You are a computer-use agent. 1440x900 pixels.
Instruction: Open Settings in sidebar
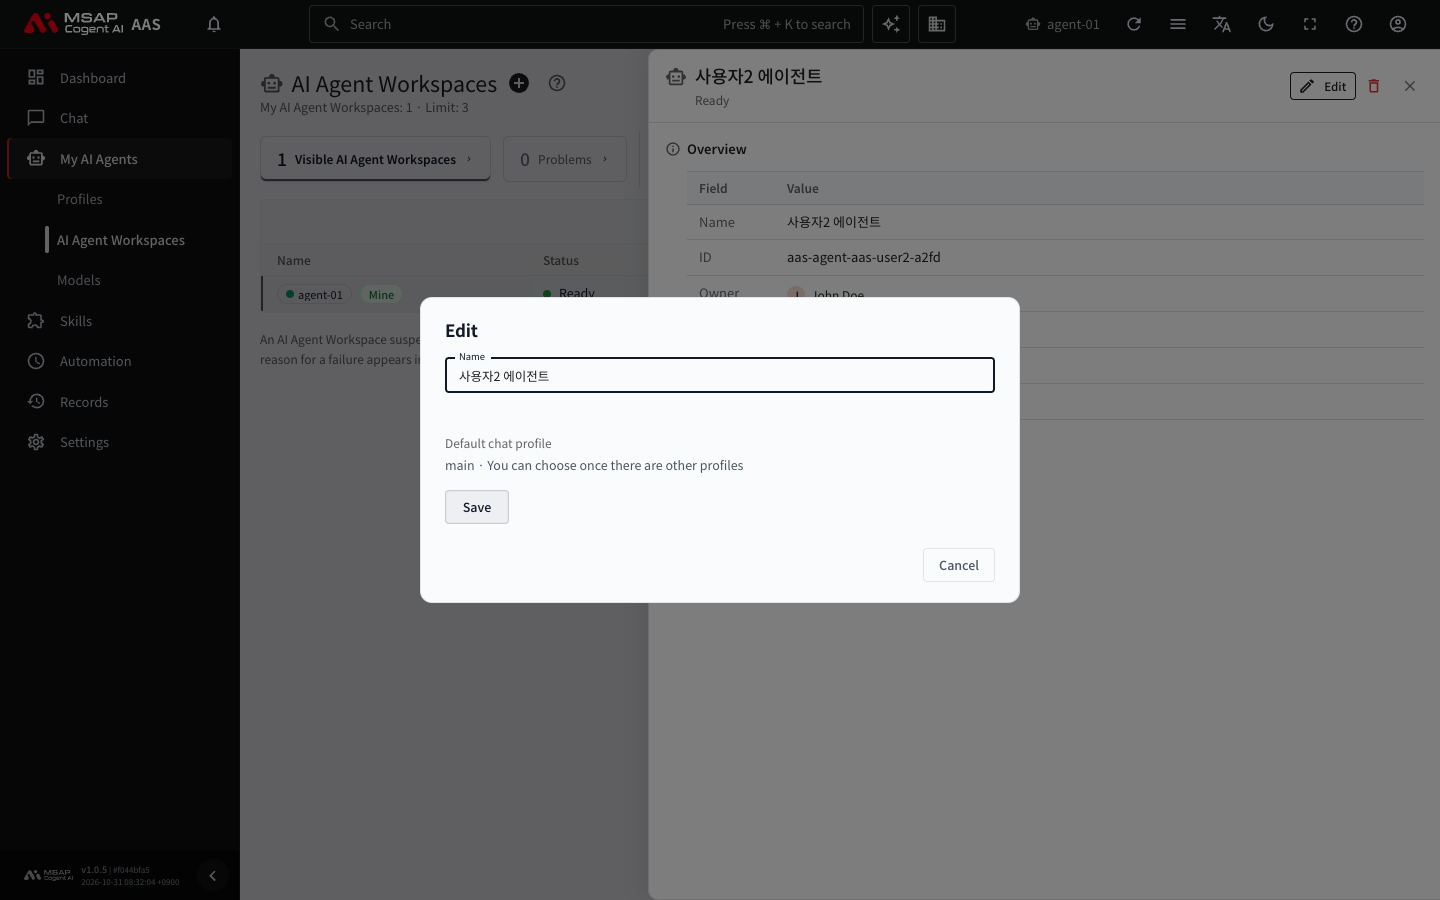(x=120, y=442)
